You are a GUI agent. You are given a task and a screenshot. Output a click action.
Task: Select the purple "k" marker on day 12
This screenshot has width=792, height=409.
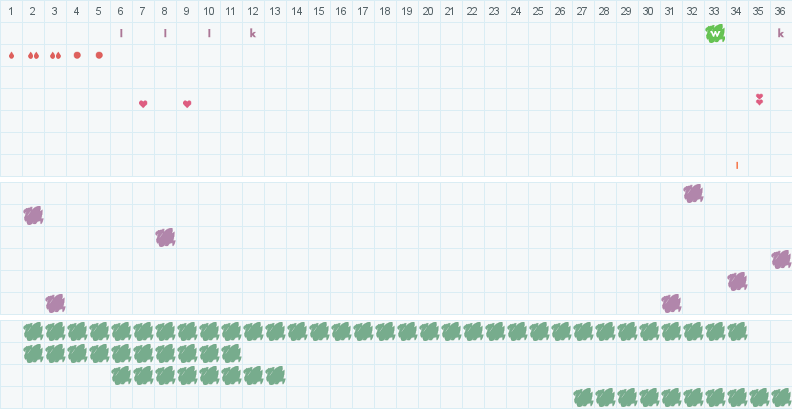[x=253, y=34]
